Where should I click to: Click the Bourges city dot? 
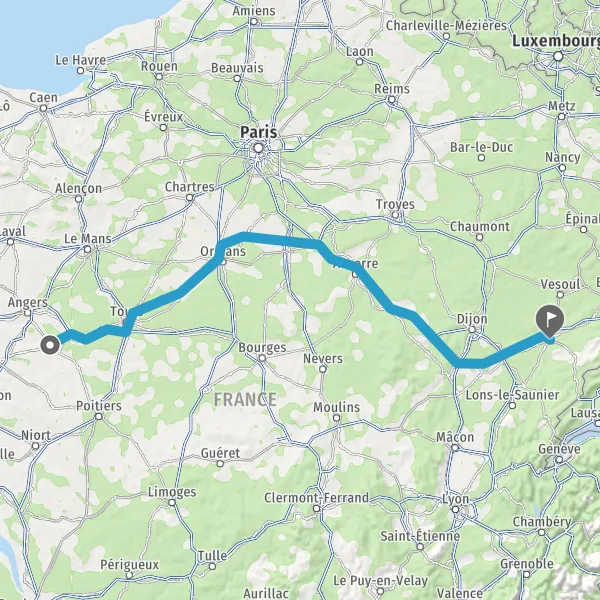262,358
